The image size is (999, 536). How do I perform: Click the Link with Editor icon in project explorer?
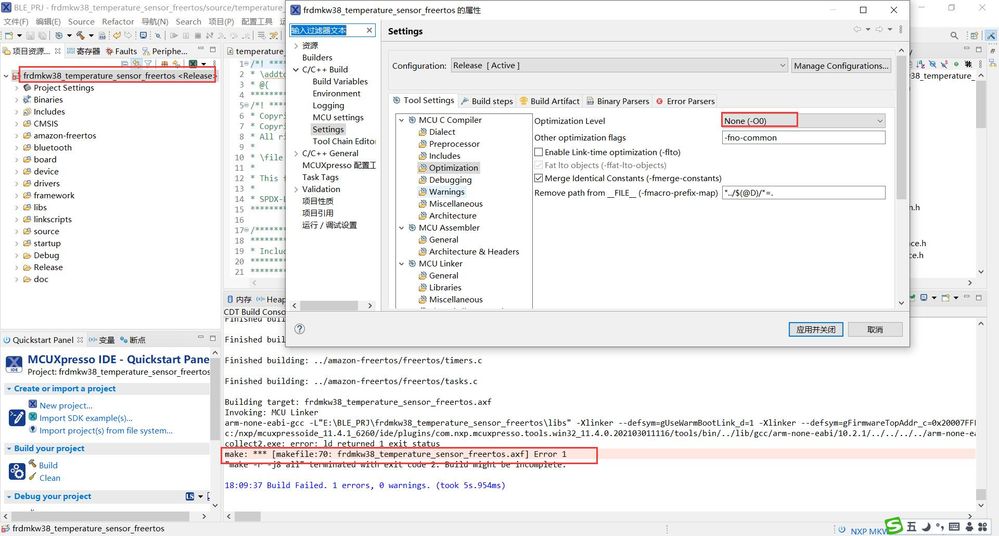pos(136,64)
